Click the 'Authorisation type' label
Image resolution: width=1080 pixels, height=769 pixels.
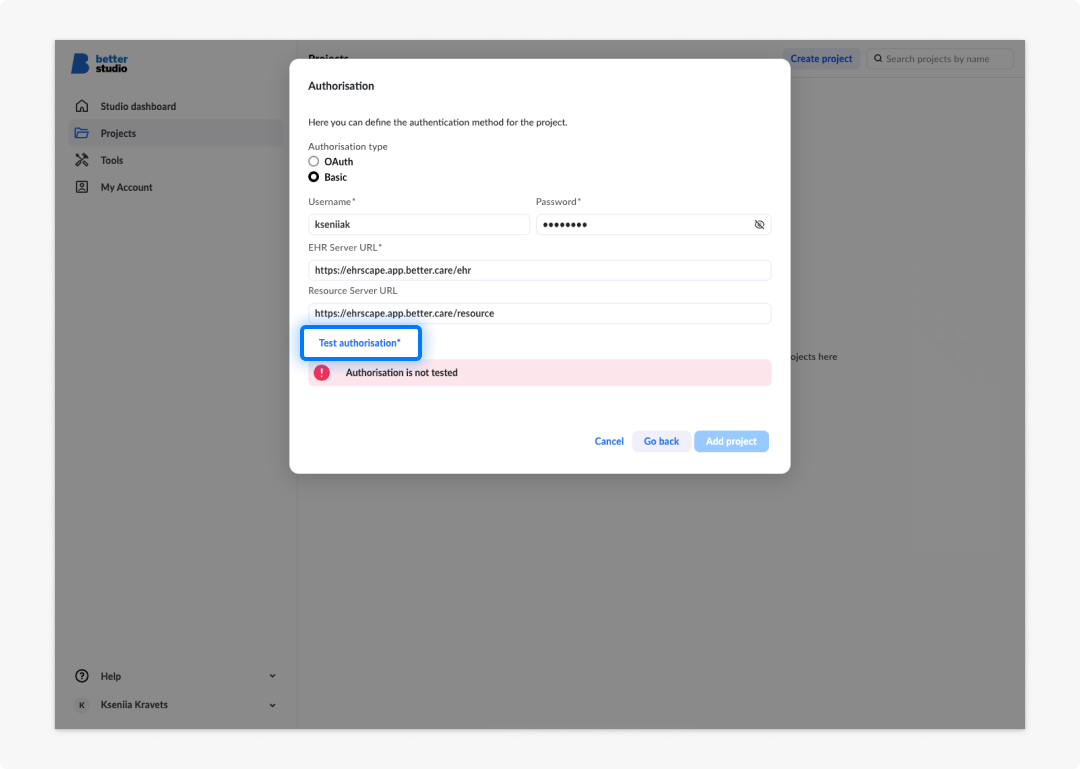click(x=348, y=146)
